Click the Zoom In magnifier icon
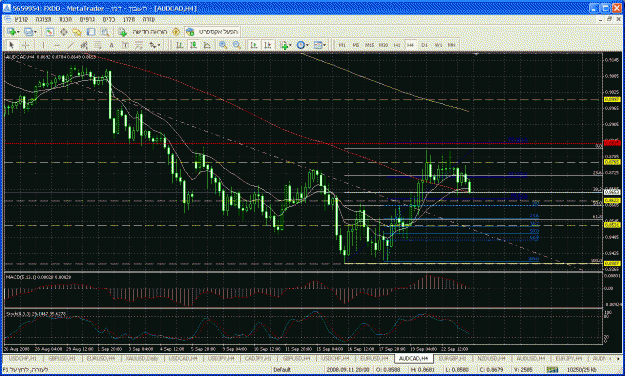Screen dimensions: 625x376 coord(223,45)
